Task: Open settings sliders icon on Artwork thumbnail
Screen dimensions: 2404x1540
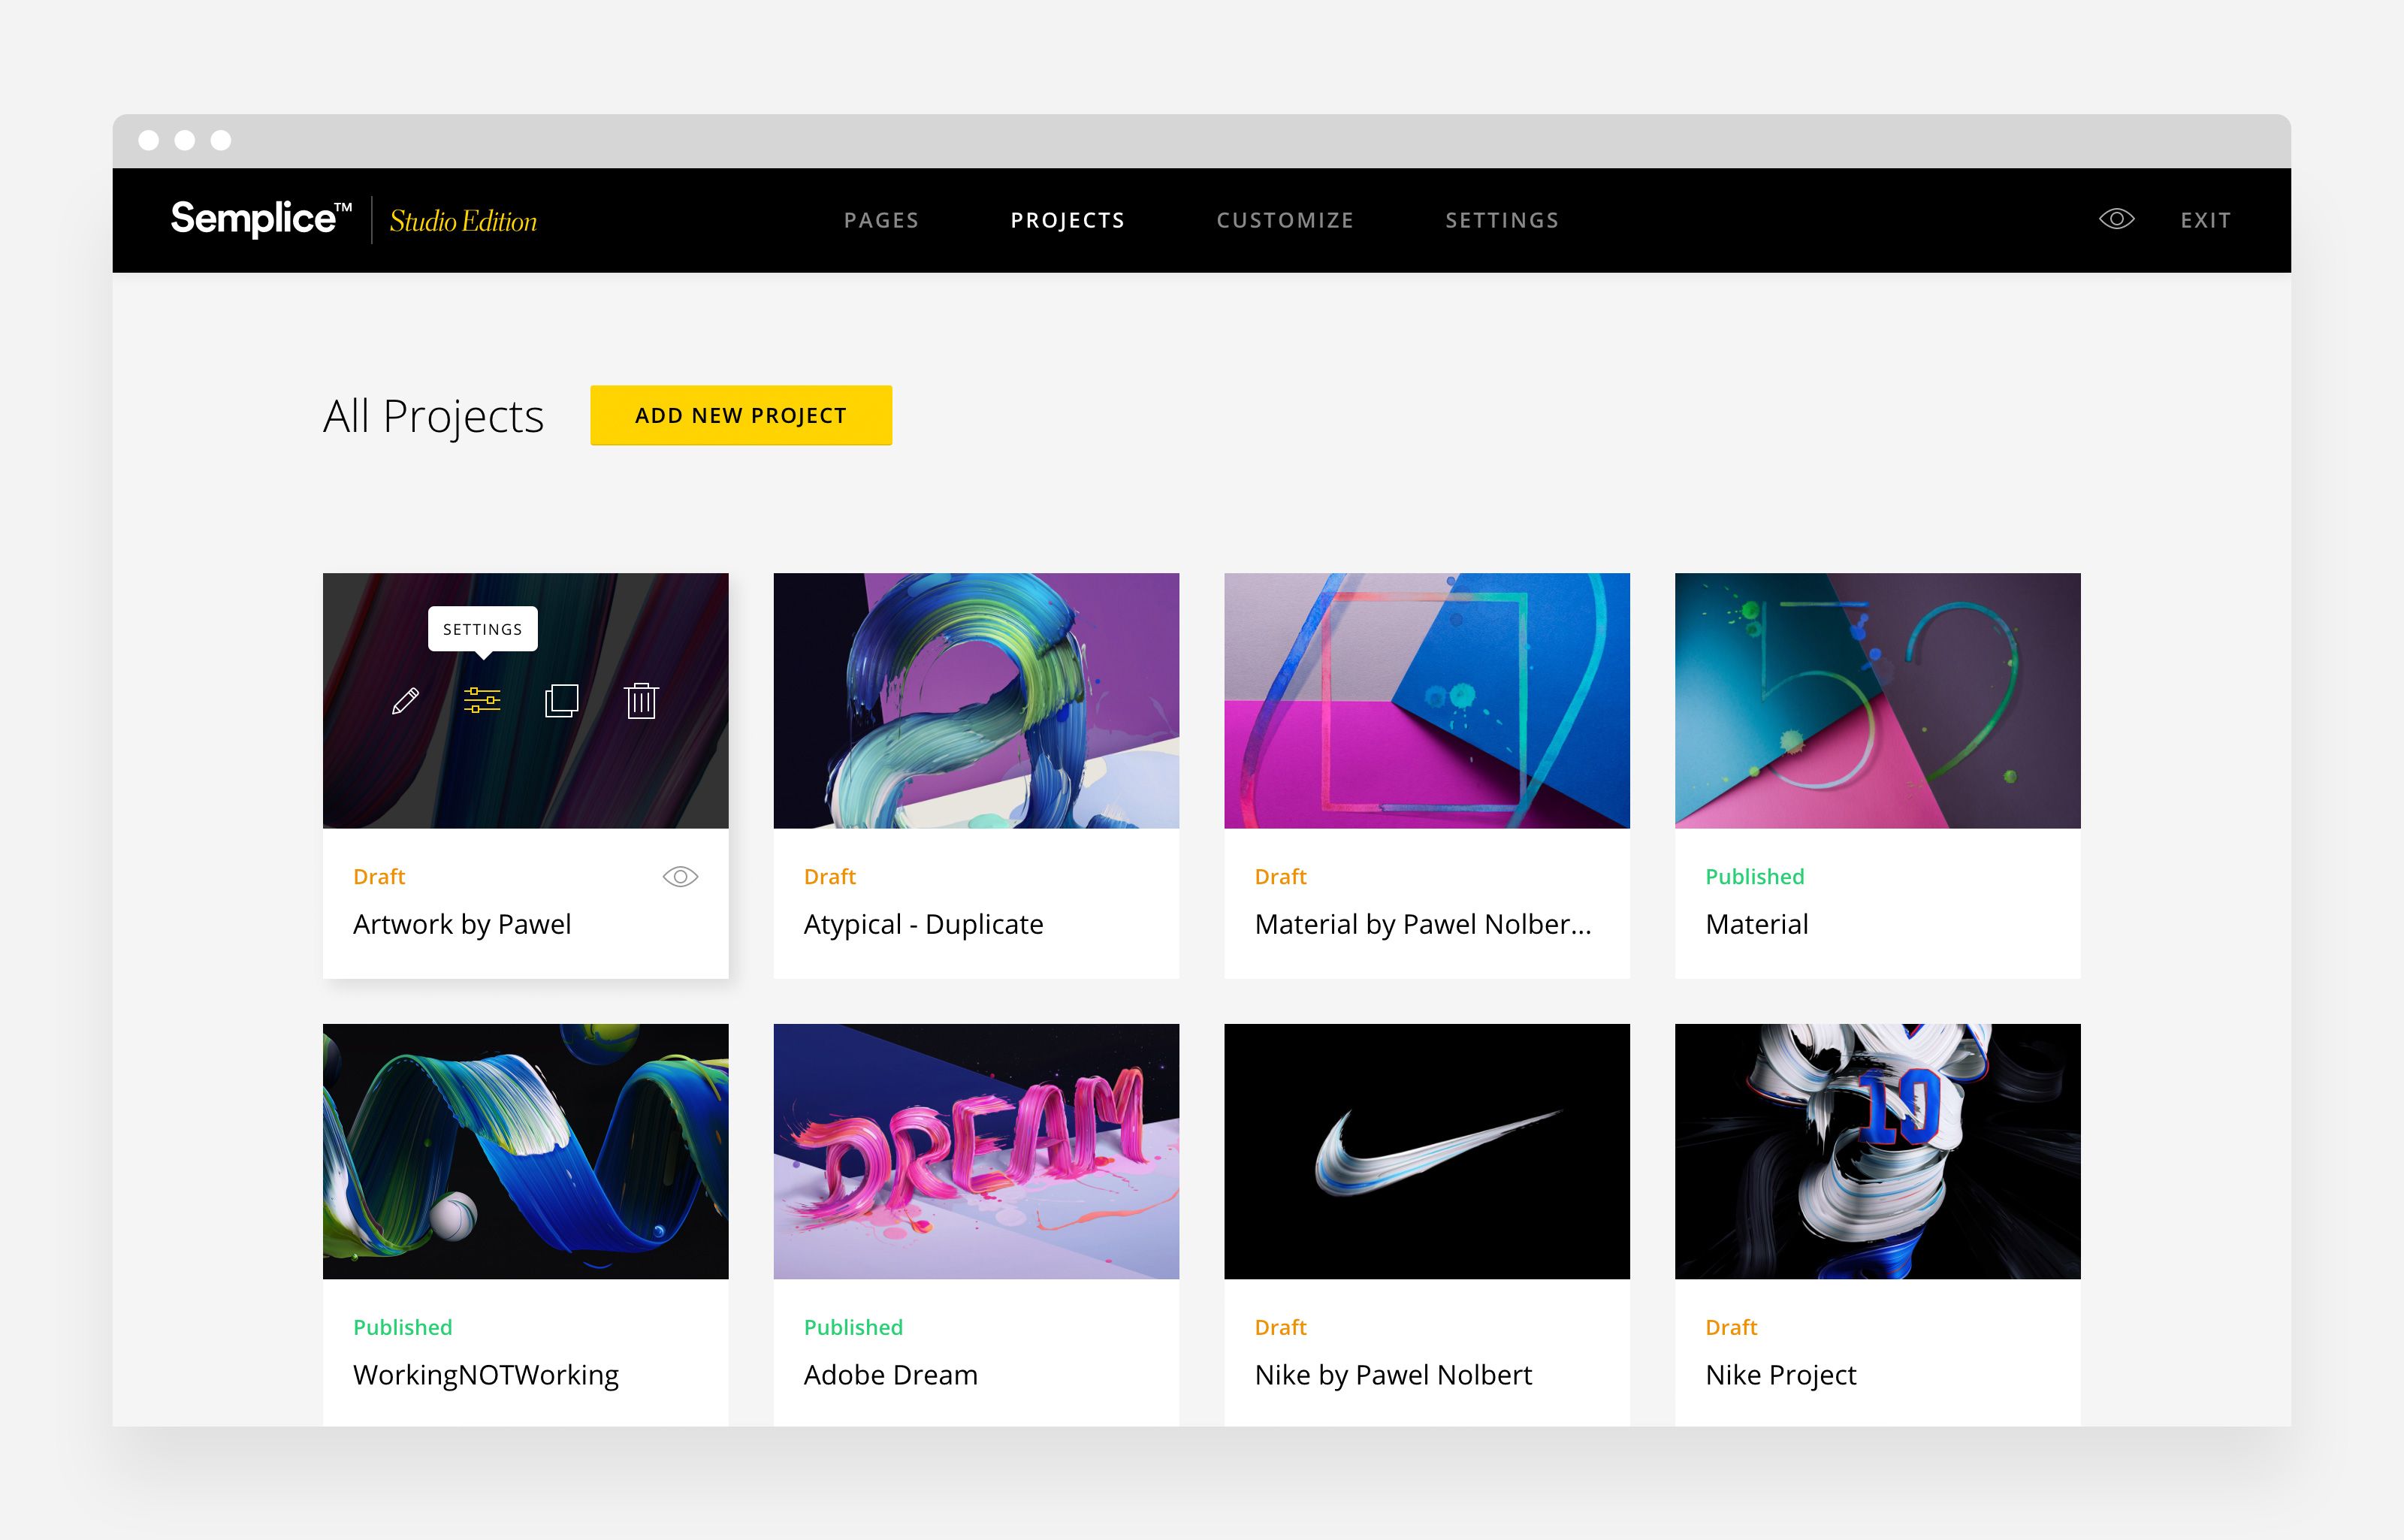Action: click(x=482, y=700)
